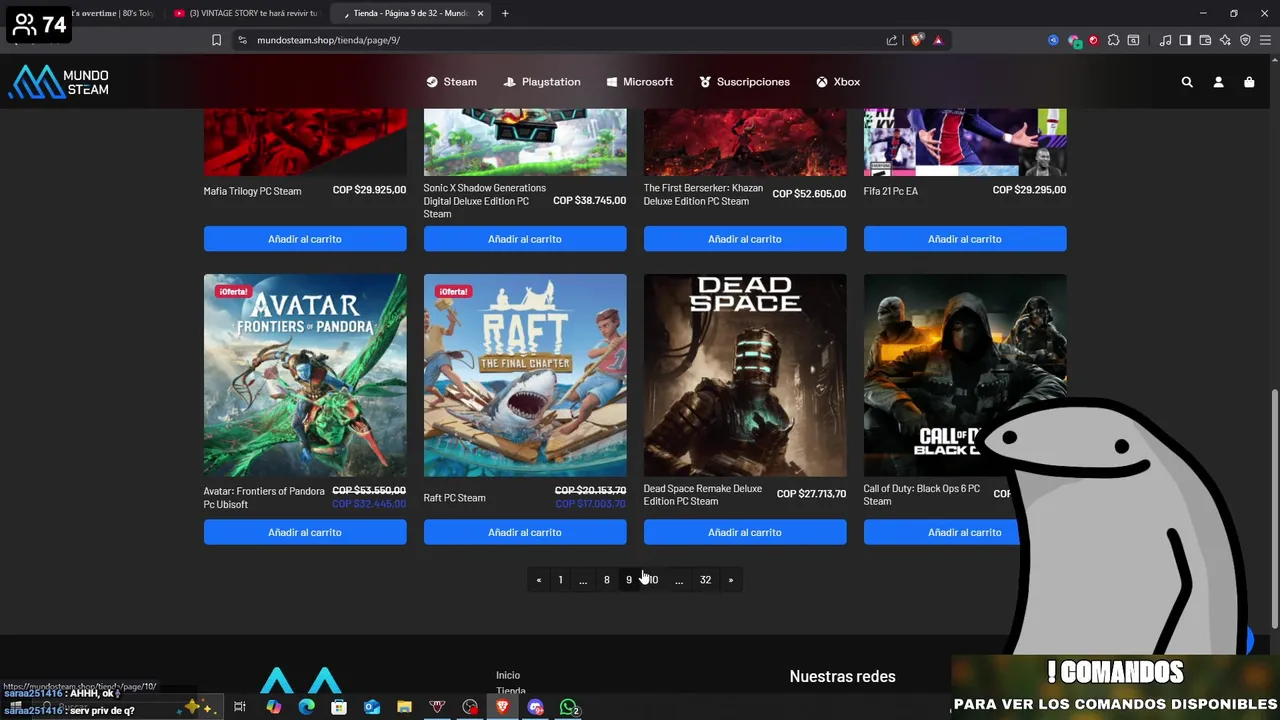Click the Dead Space Remake Deluxe Edition title
The image size is (1280, 720).
pos(702,495)
